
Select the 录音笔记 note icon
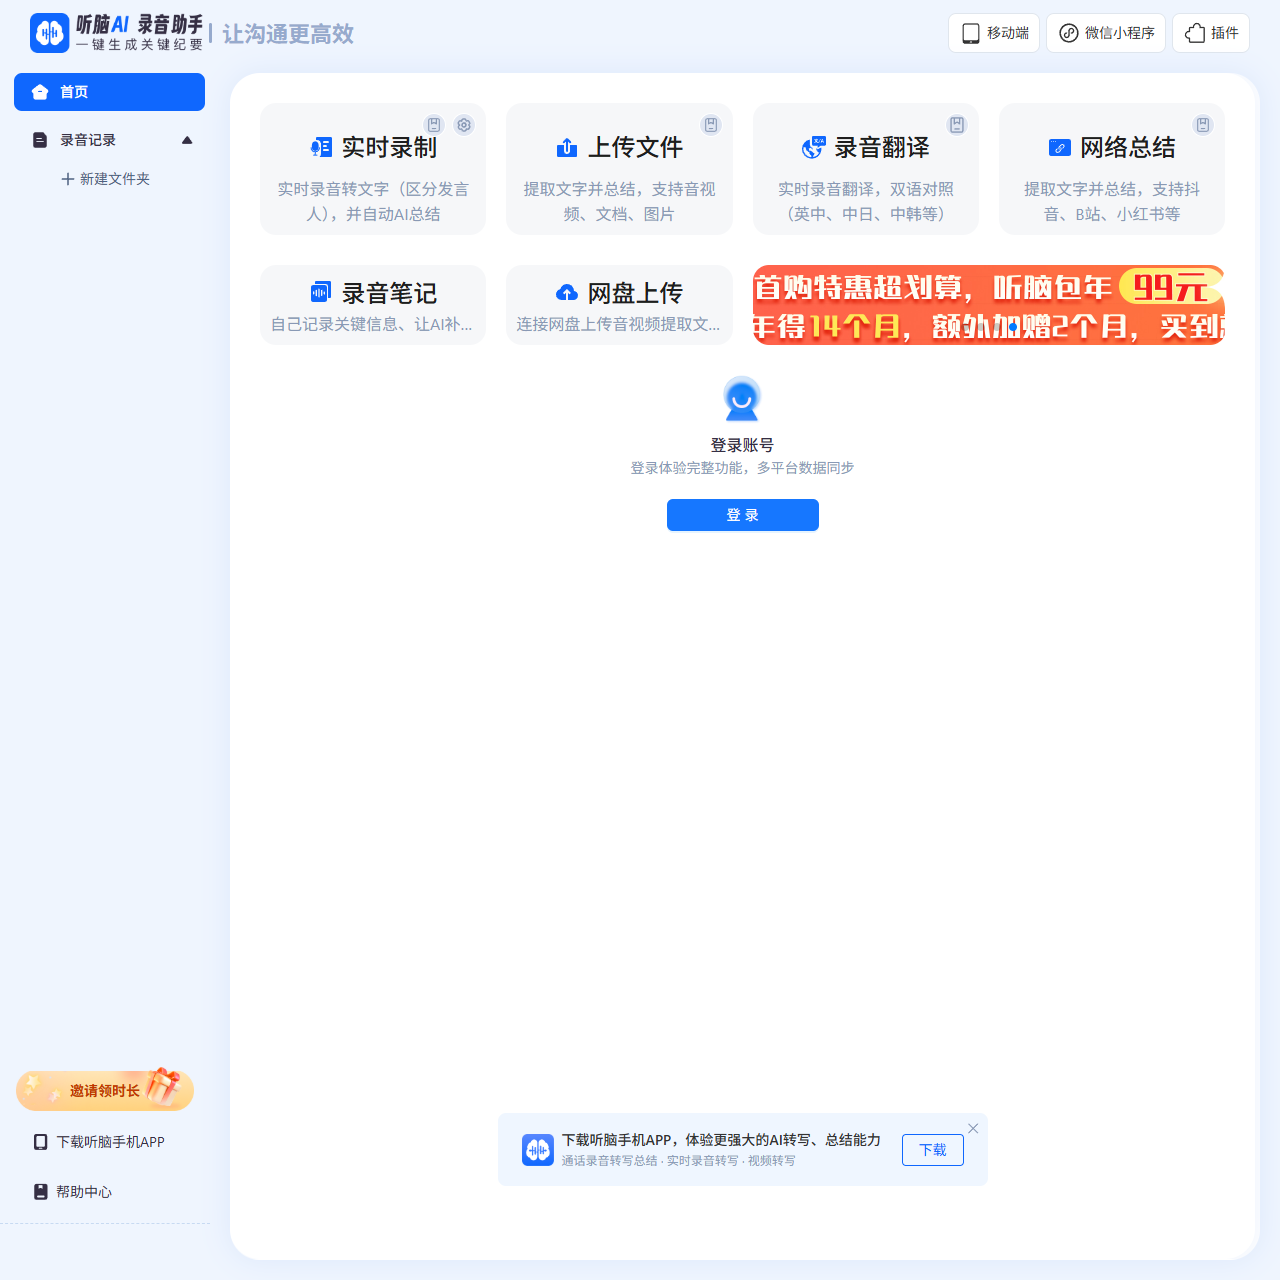[x=320, y=292]
